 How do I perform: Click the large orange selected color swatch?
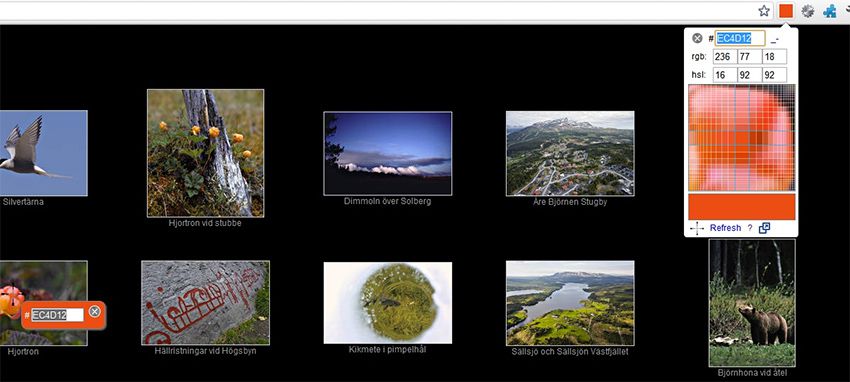(x=742, y=206)
